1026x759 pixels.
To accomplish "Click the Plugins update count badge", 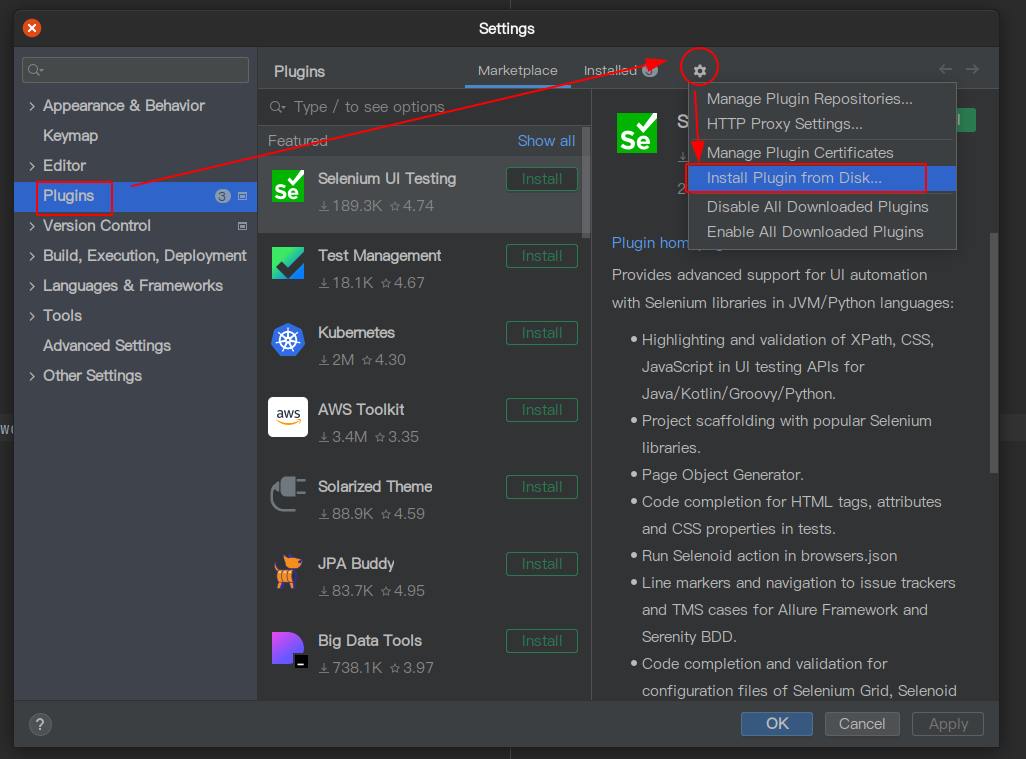I will coord(222,196).
